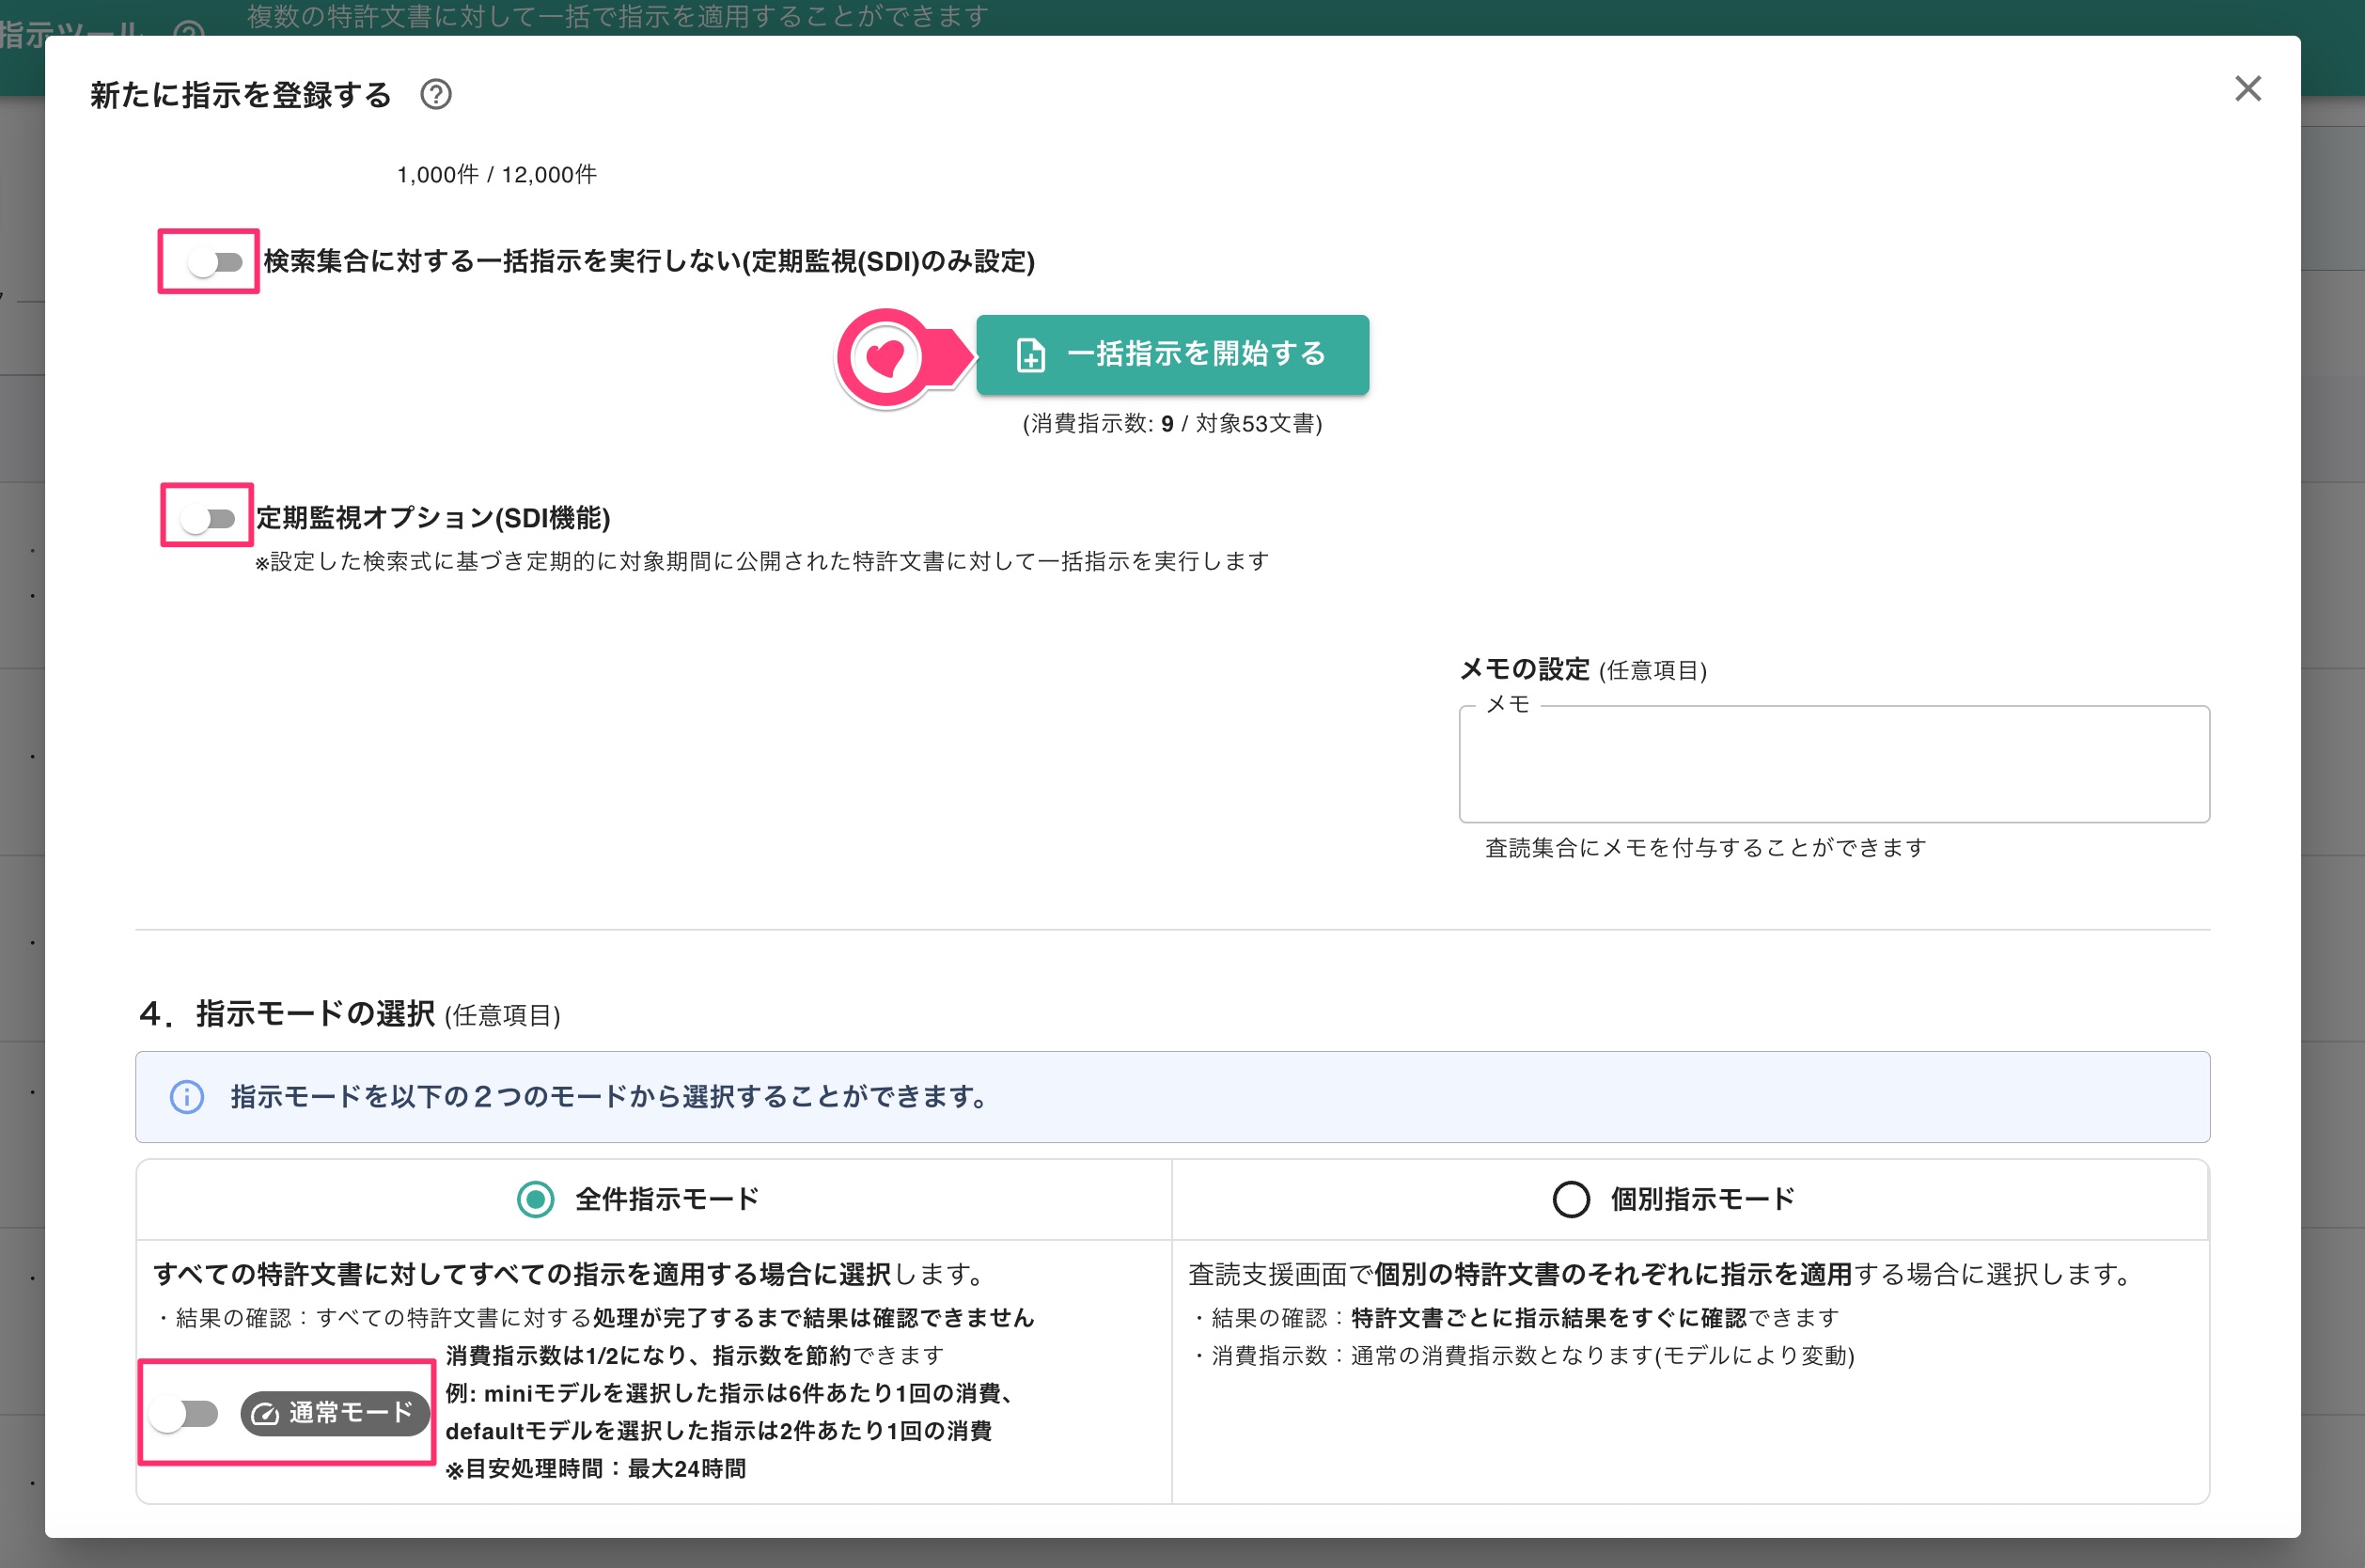Screen dimensions: 2365x1568
Task: Click 消費指示数: 9 / 対象53文書 text
Action: 1172,424
